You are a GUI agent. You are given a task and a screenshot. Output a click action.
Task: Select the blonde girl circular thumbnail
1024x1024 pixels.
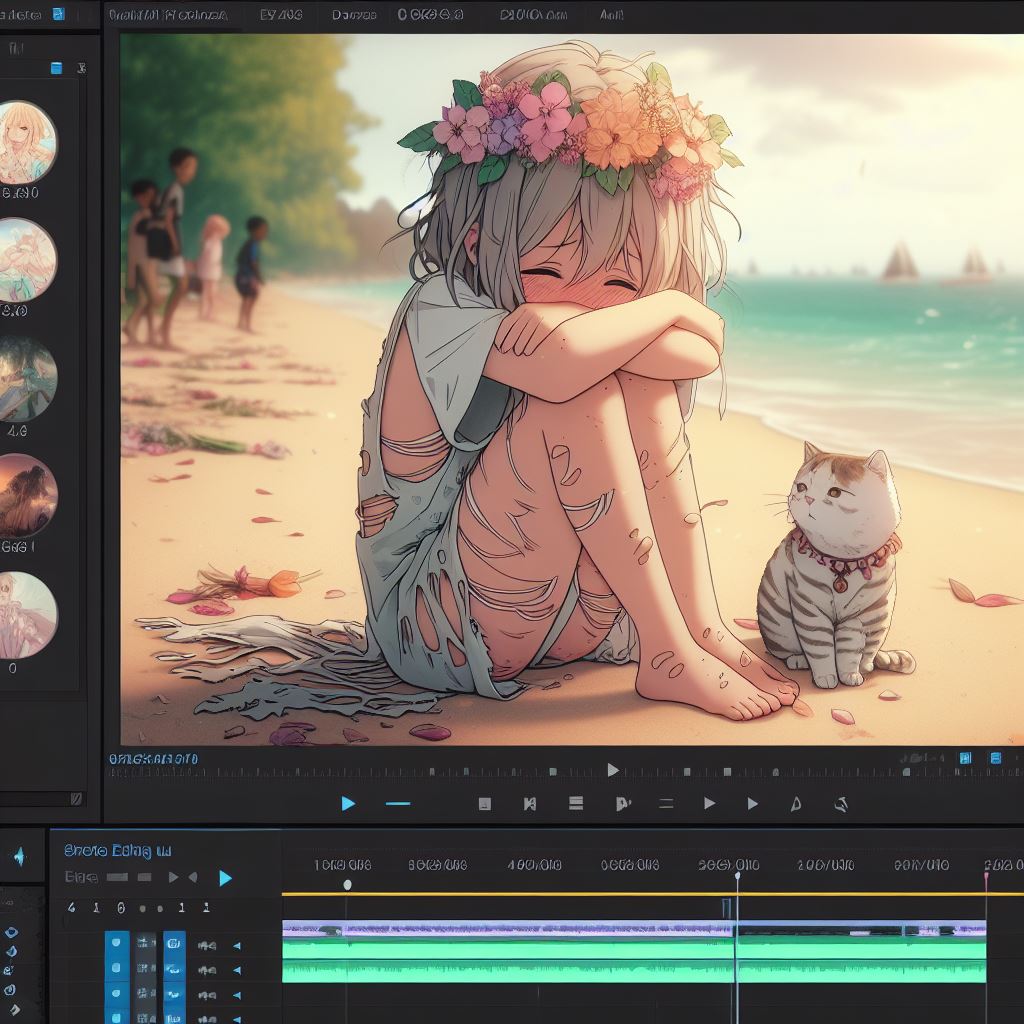point(26,142)
